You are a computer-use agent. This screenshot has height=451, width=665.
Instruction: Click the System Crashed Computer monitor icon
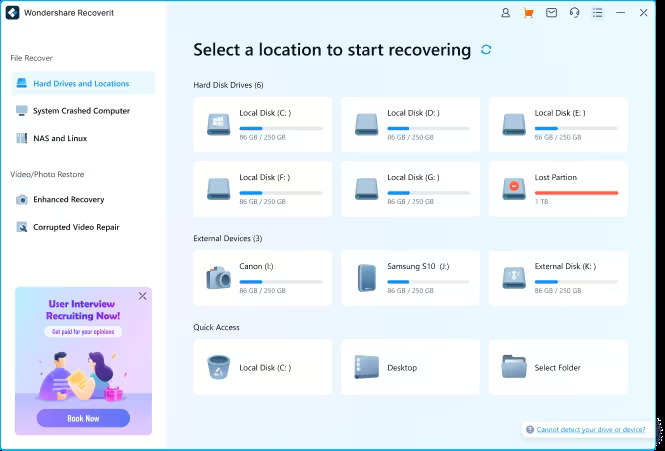[22, 111]
